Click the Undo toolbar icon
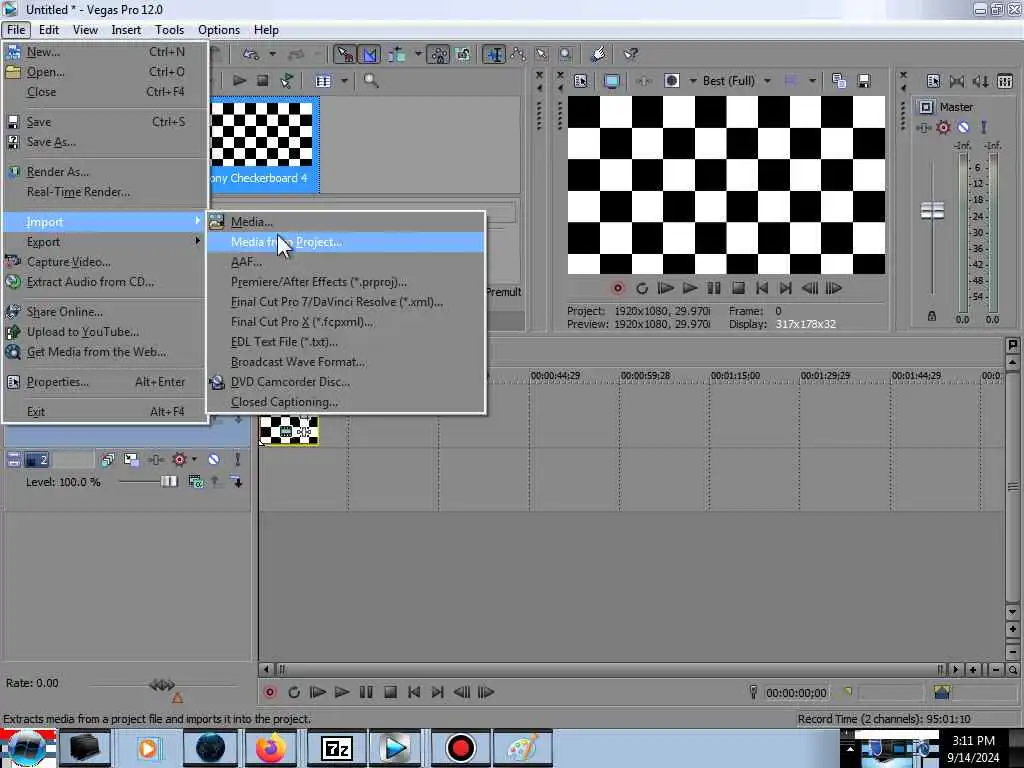Viewport: 1024px width, 768px height. [251, 55]
